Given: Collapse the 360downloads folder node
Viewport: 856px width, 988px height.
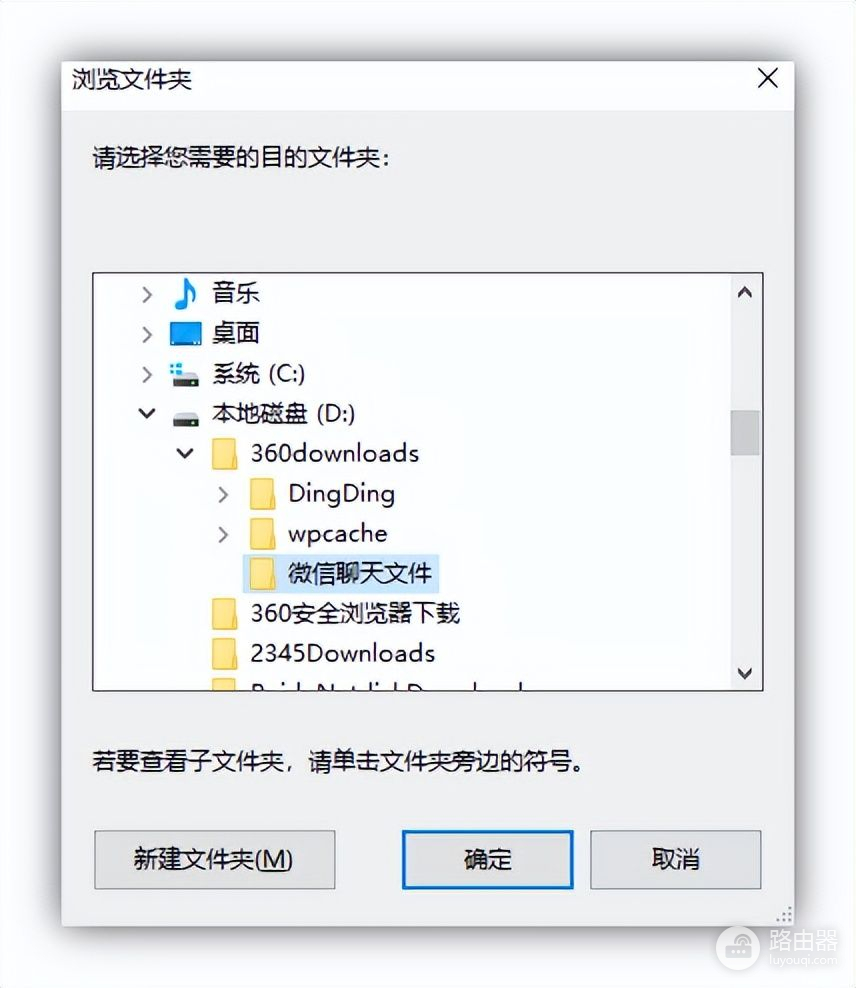Looking at the screenshot, I should click(x=185, y=453).
